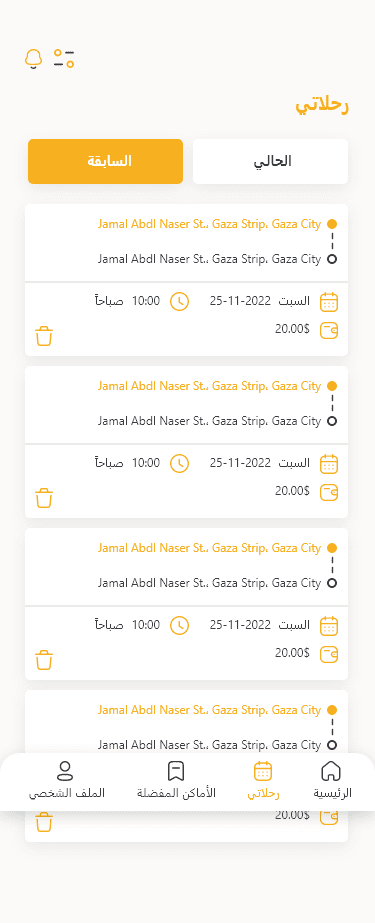The width and height of the screenshot is (375, 923).
Task: Open second trip's destination address line
Action: (x=210, y=421)
